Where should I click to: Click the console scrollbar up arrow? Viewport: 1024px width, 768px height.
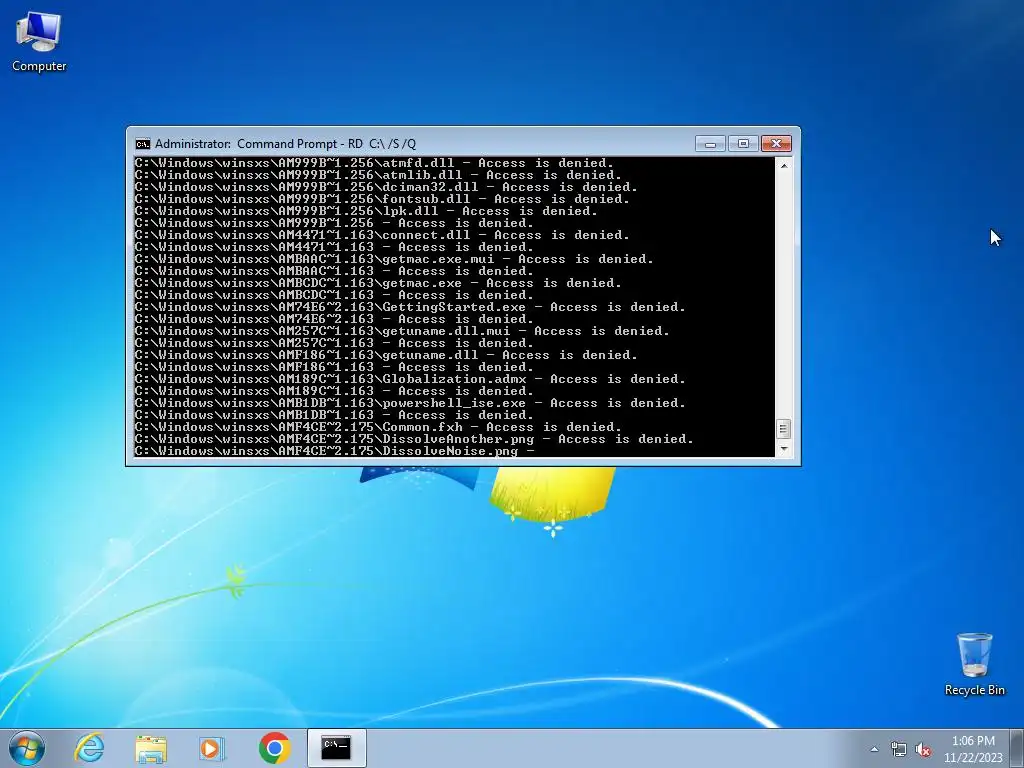pyautogui.click(x=784, y=165)
